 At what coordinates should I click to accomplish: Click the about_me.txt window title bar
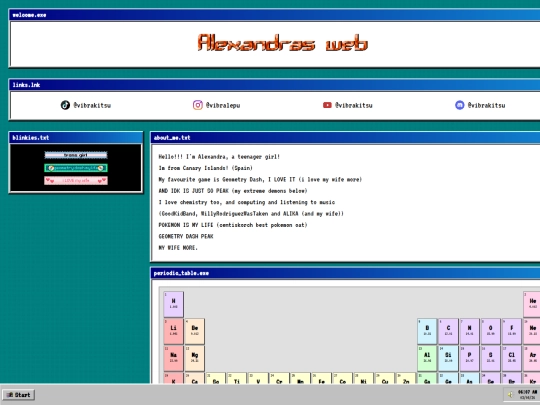point(345,138)
